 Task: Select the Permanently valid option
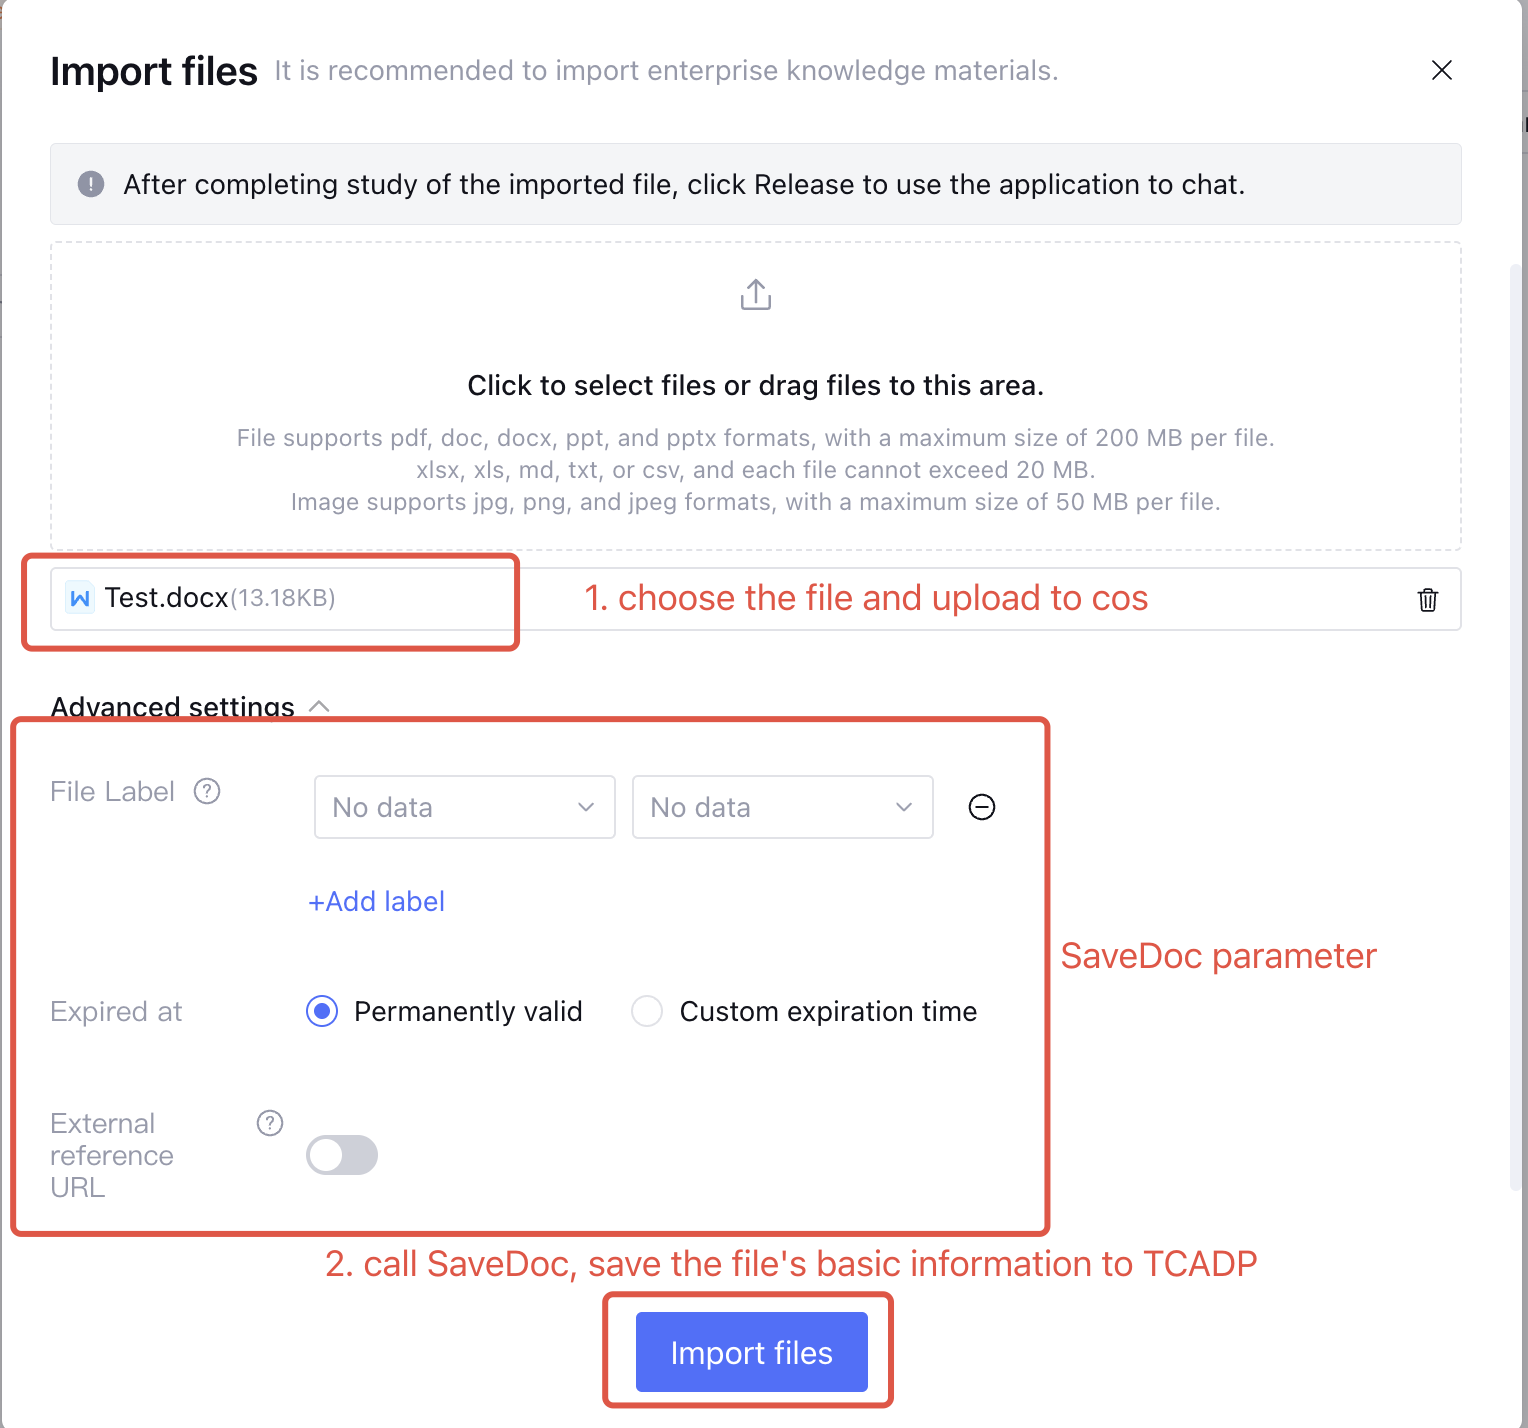(322, 1011)
